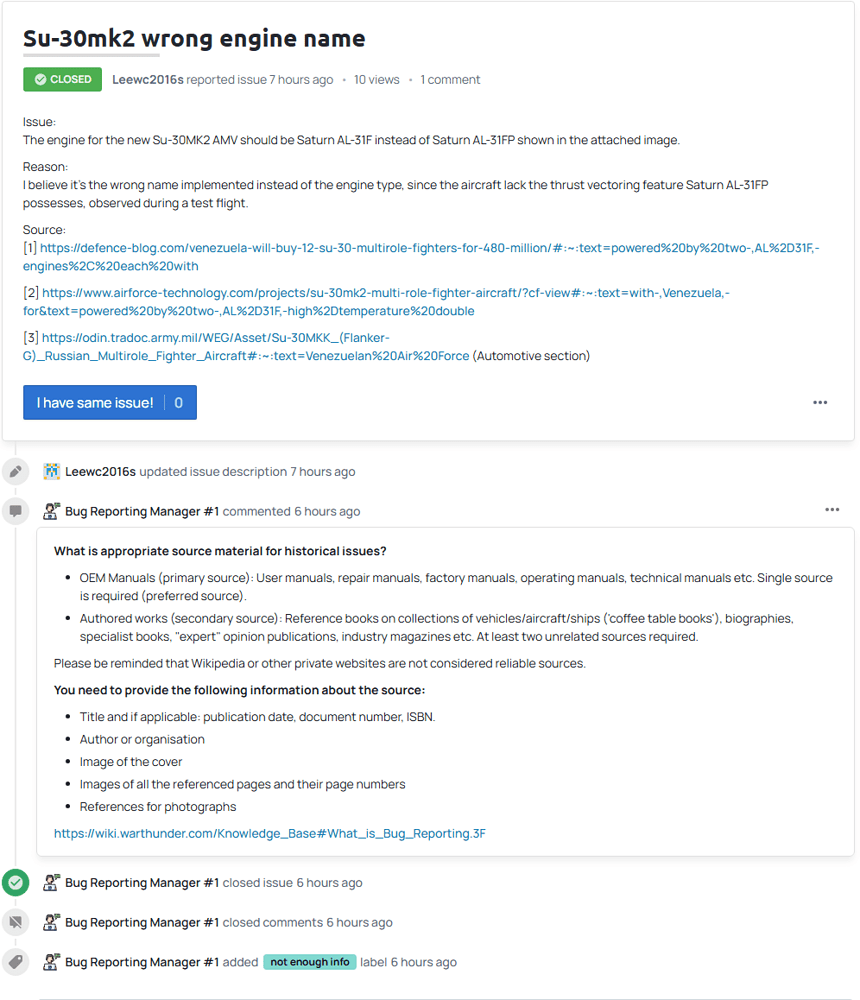
Task: Open issue options three-dot menu
Action: (x=820, y=403)
